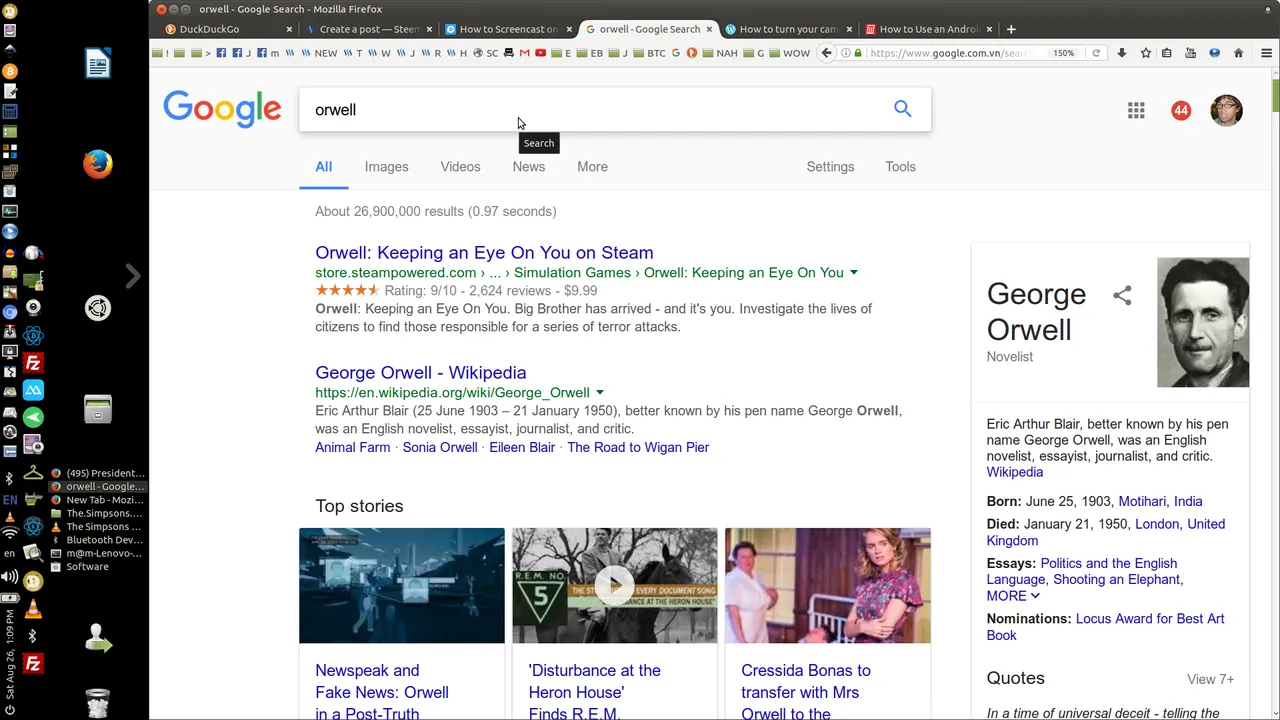Follow the Eileen Blair sitelink
The image size is (1280, 720).
tap(522, 447)
